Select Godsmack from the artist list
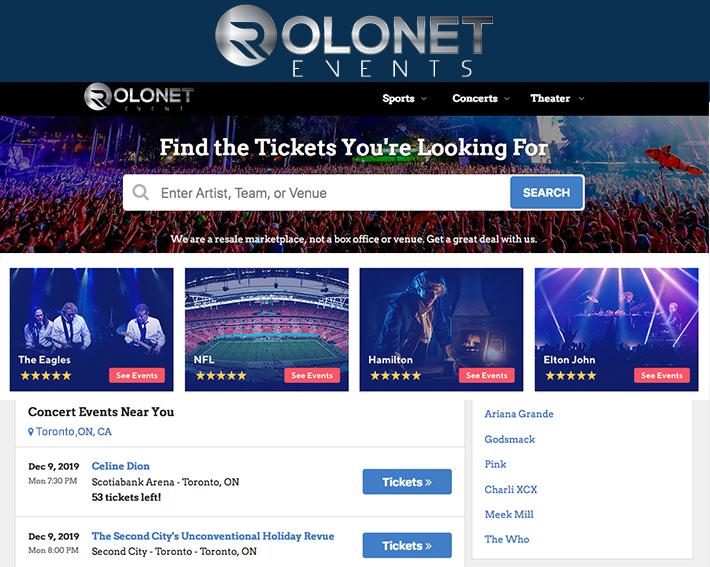Viewport: 710px width, 567px height. point(510,439)
